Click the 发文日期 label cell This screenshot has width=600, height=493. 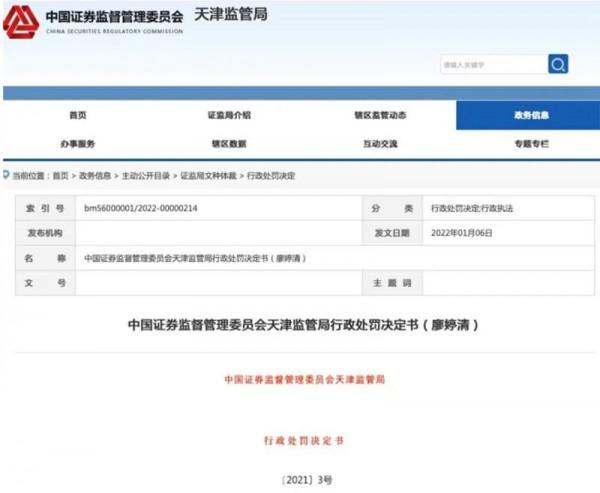tap(392, 233)
